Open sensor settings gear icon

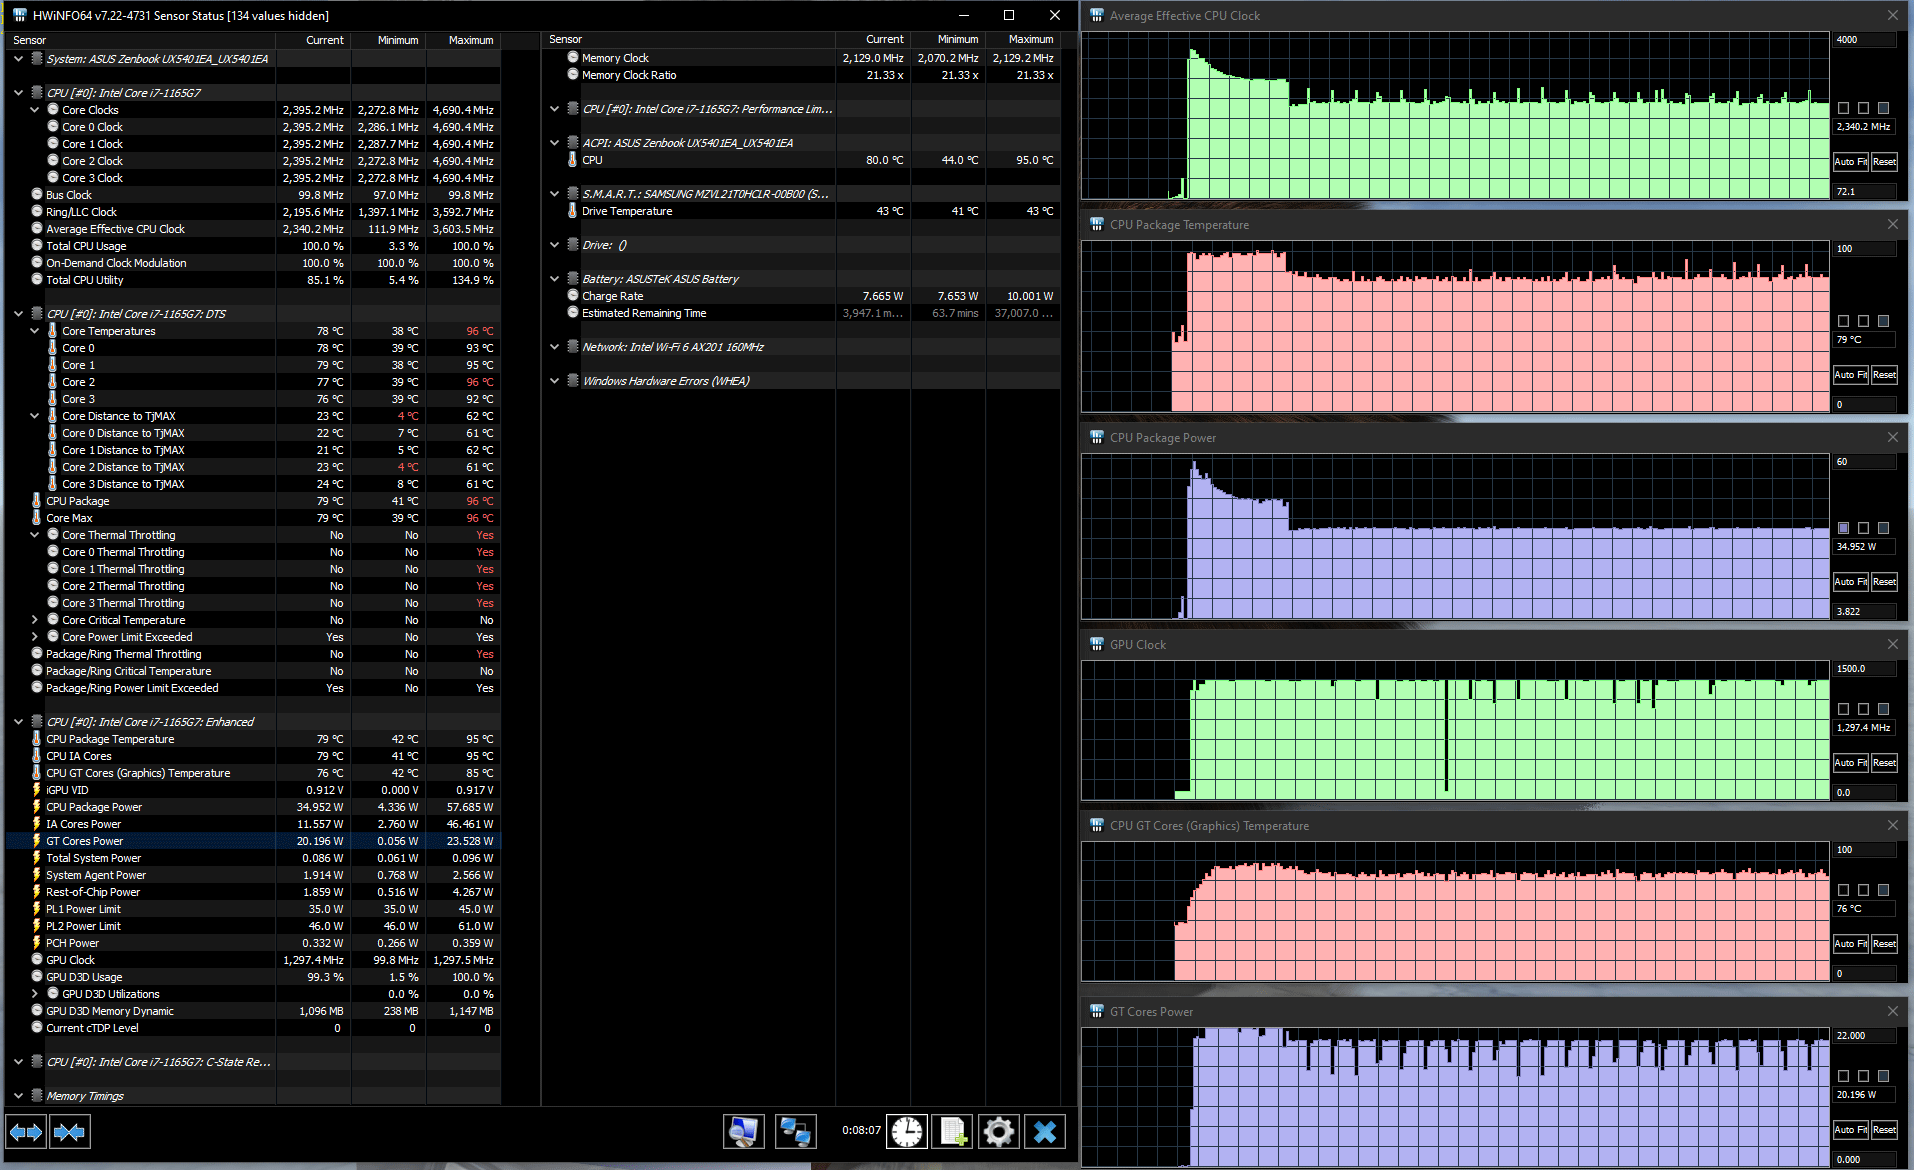[x=998, y=1132]
